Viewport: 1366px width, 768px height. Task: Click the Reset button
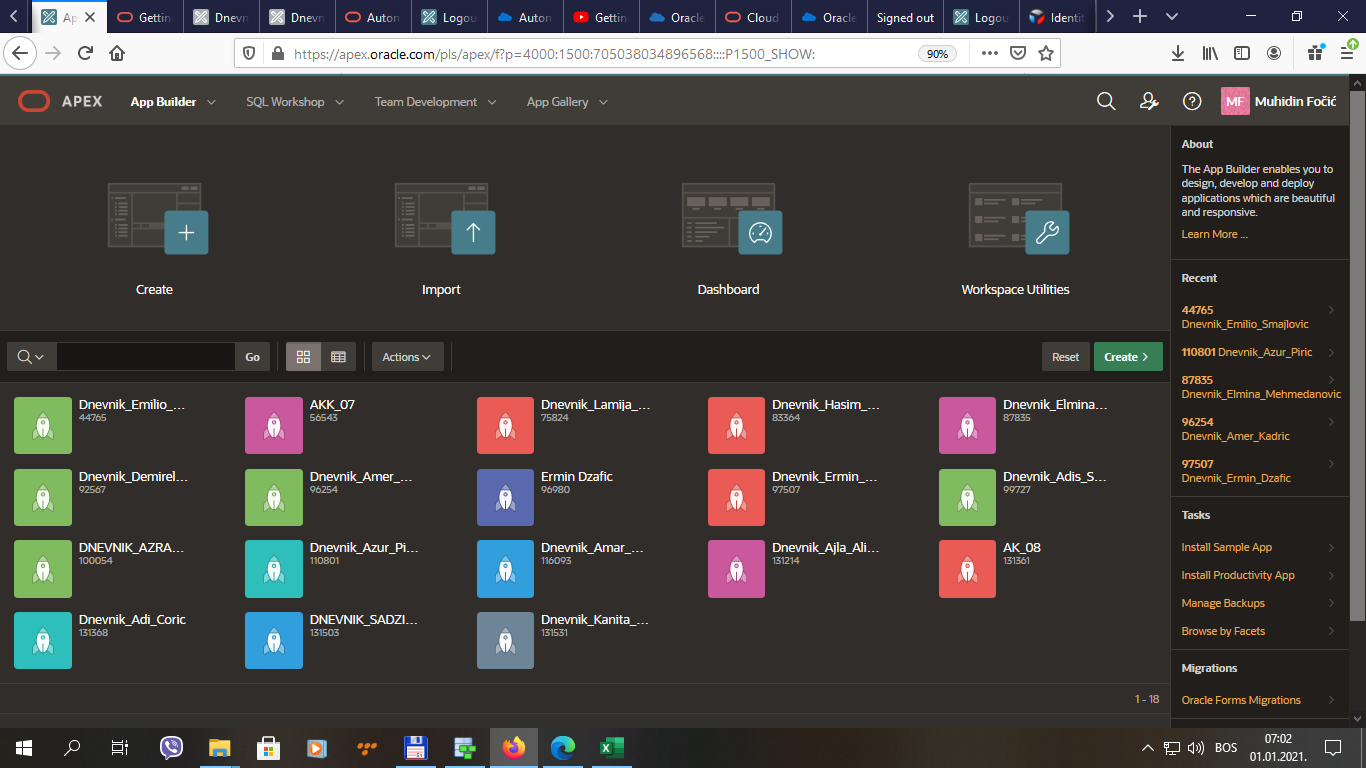(1065, 357)
